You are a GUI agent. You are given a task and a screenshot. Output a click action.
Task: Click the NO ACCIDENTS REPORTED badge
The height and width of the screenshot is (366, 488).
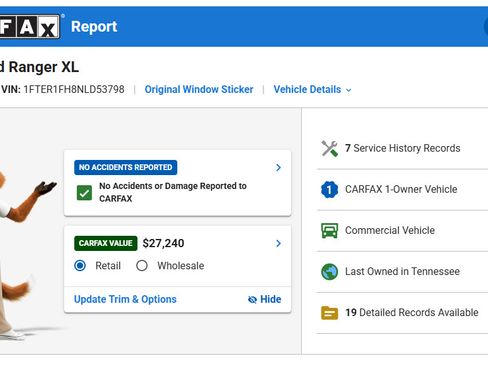pos(126,167)
